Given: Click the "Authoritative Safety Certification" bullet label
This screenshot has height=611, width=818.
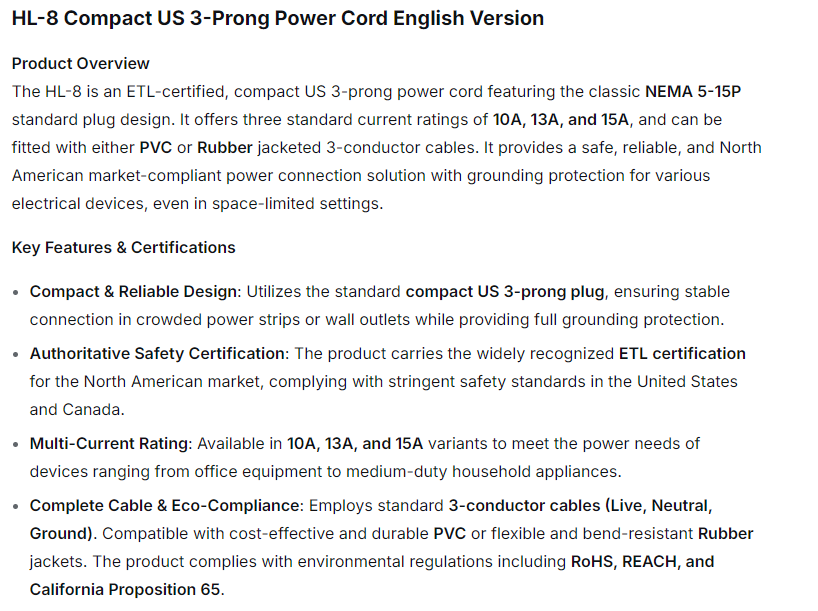Looking at the screenshot, I should click(x=157, y=353).
